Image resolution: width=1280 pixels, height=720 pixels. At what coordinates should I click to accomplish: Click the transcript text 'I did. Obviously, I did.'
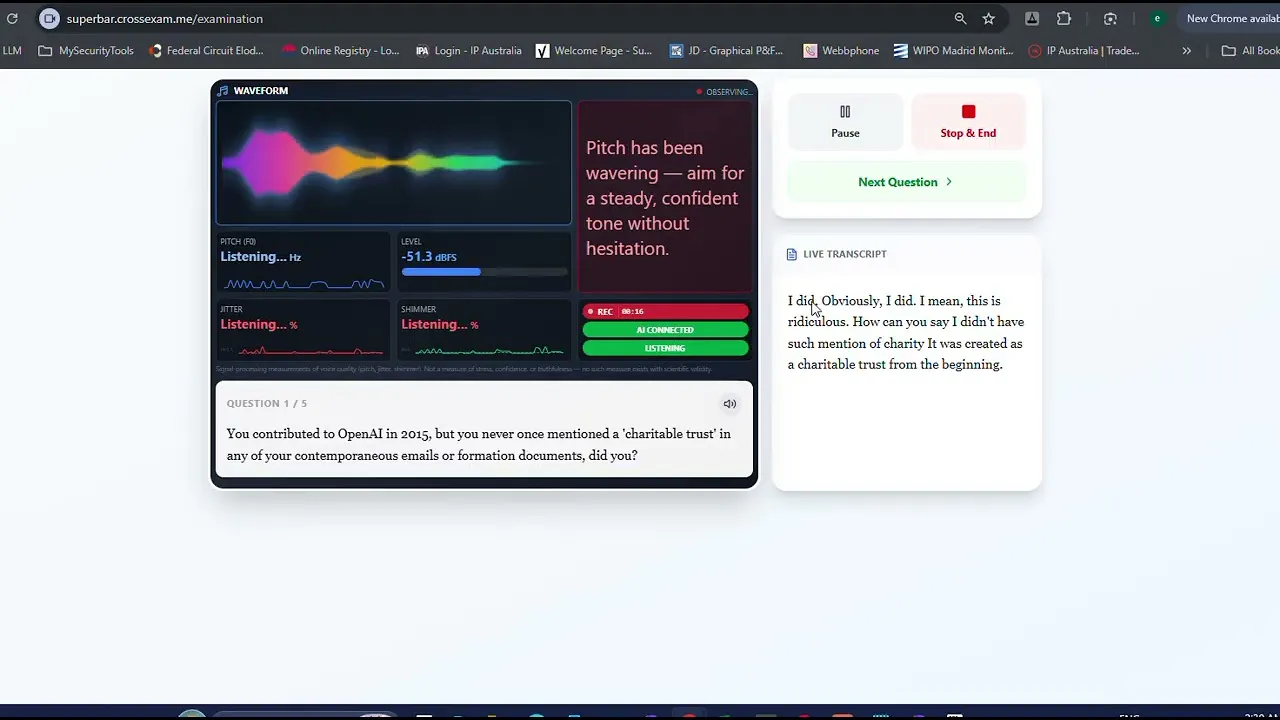point(851,301)
